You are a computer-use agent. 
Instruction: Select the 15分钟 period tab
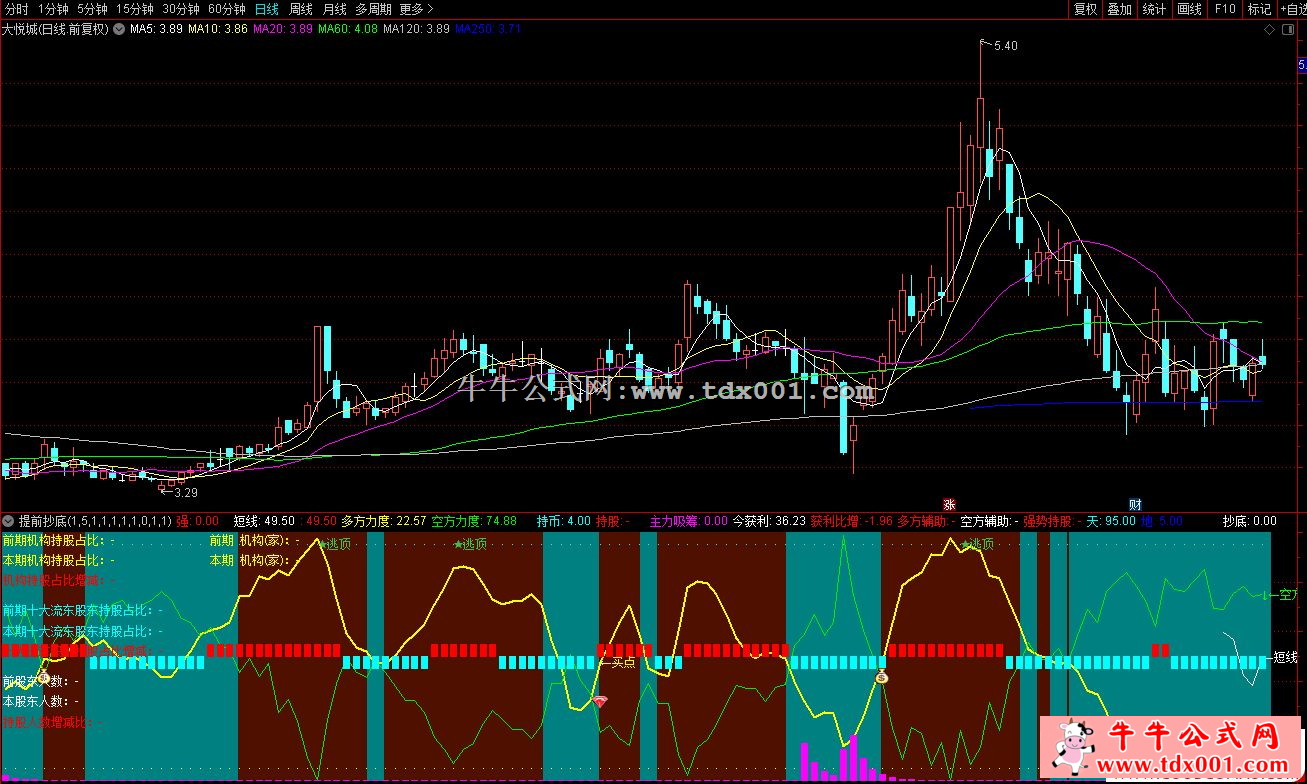pos(134,9)
